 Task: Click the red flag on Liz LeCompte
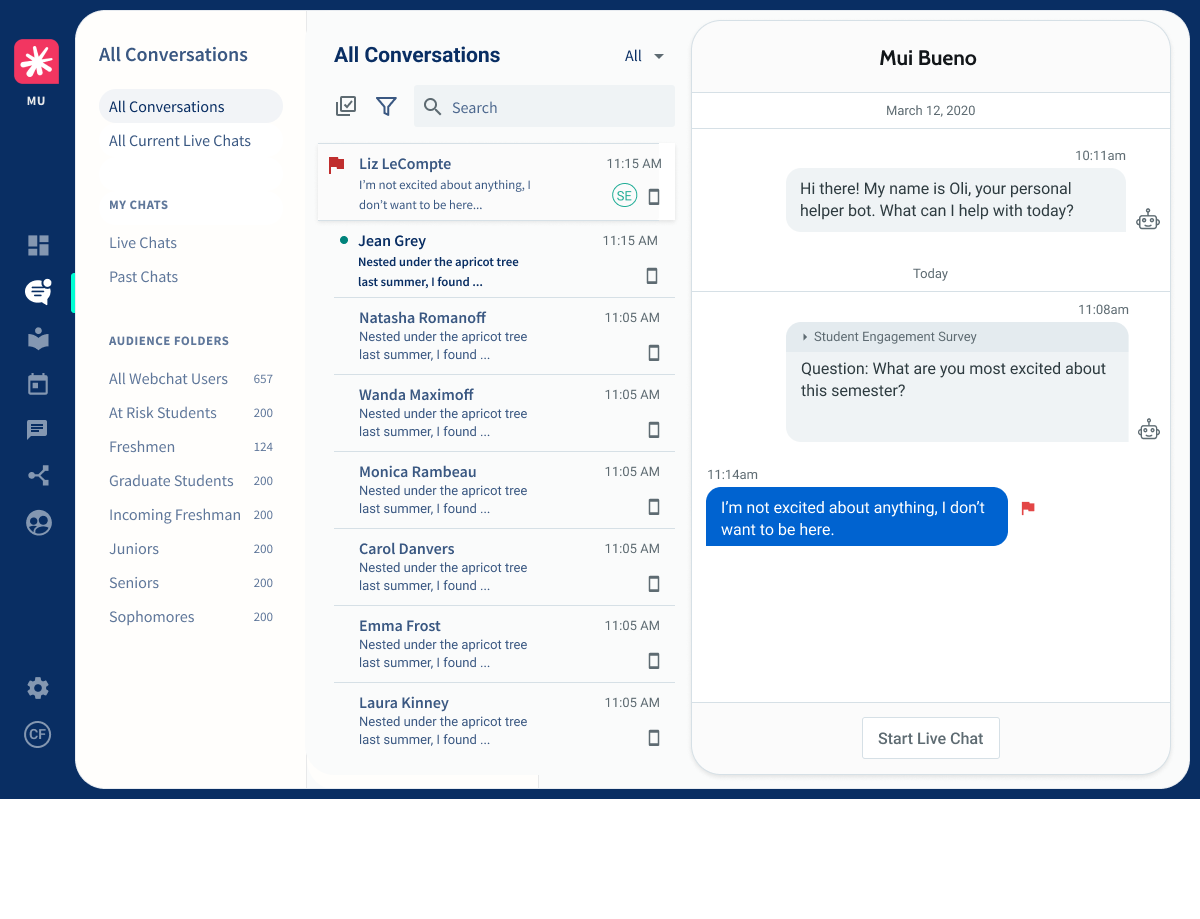337,165
